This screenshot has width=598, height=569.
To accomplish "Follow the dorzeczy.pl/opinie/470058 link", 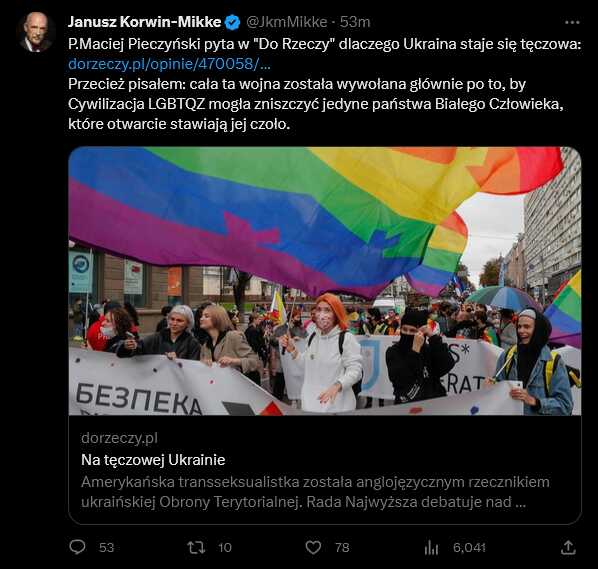I will tap(169, 64).
